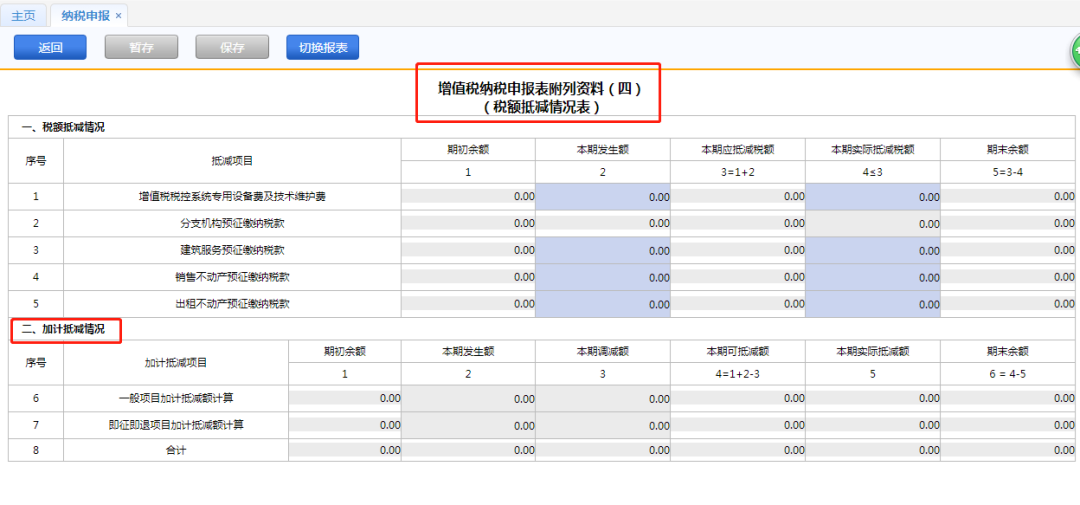The image size is (1080, 505).
Task: Click the 出租不动产预征缴纳税款 row label
Action: pyautogui.click(x=232, y=304)
